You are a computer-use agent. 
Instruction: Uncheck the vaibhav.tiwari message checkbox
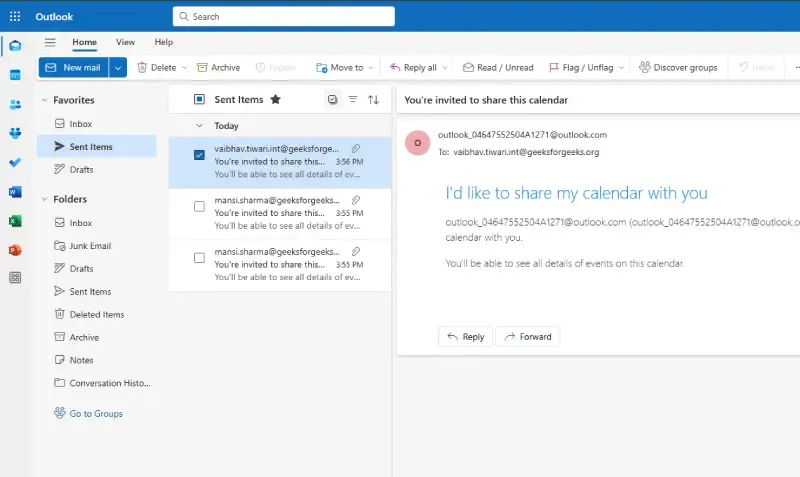tap(199, 155)
